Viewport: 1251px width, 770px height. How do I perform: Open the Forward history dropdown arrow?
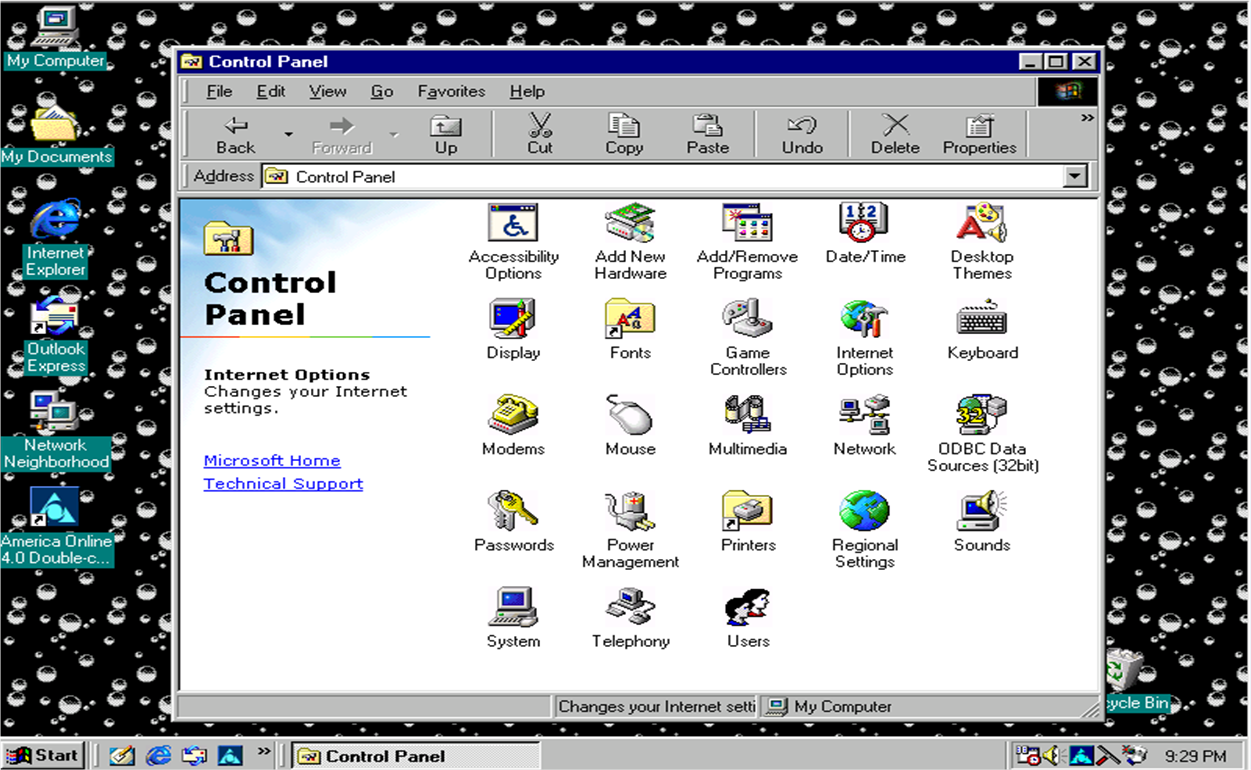click(x=393, y=134)
